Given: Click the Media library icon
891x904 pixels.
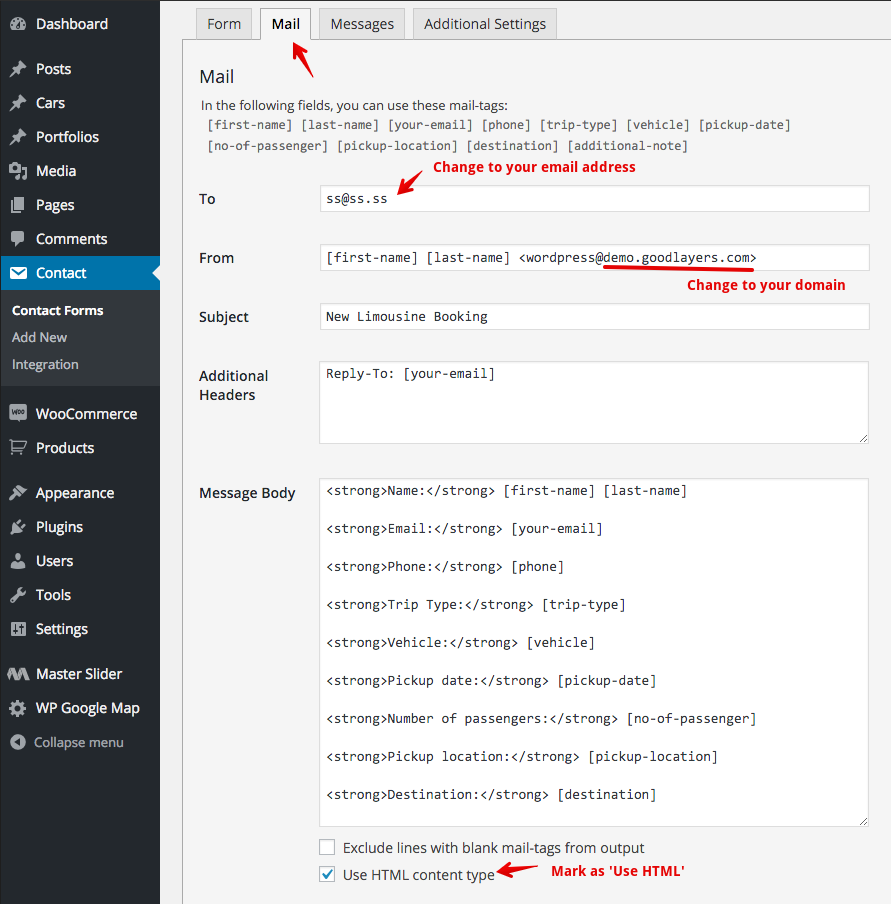Looking at the screenshot, I should coord(18,171).
